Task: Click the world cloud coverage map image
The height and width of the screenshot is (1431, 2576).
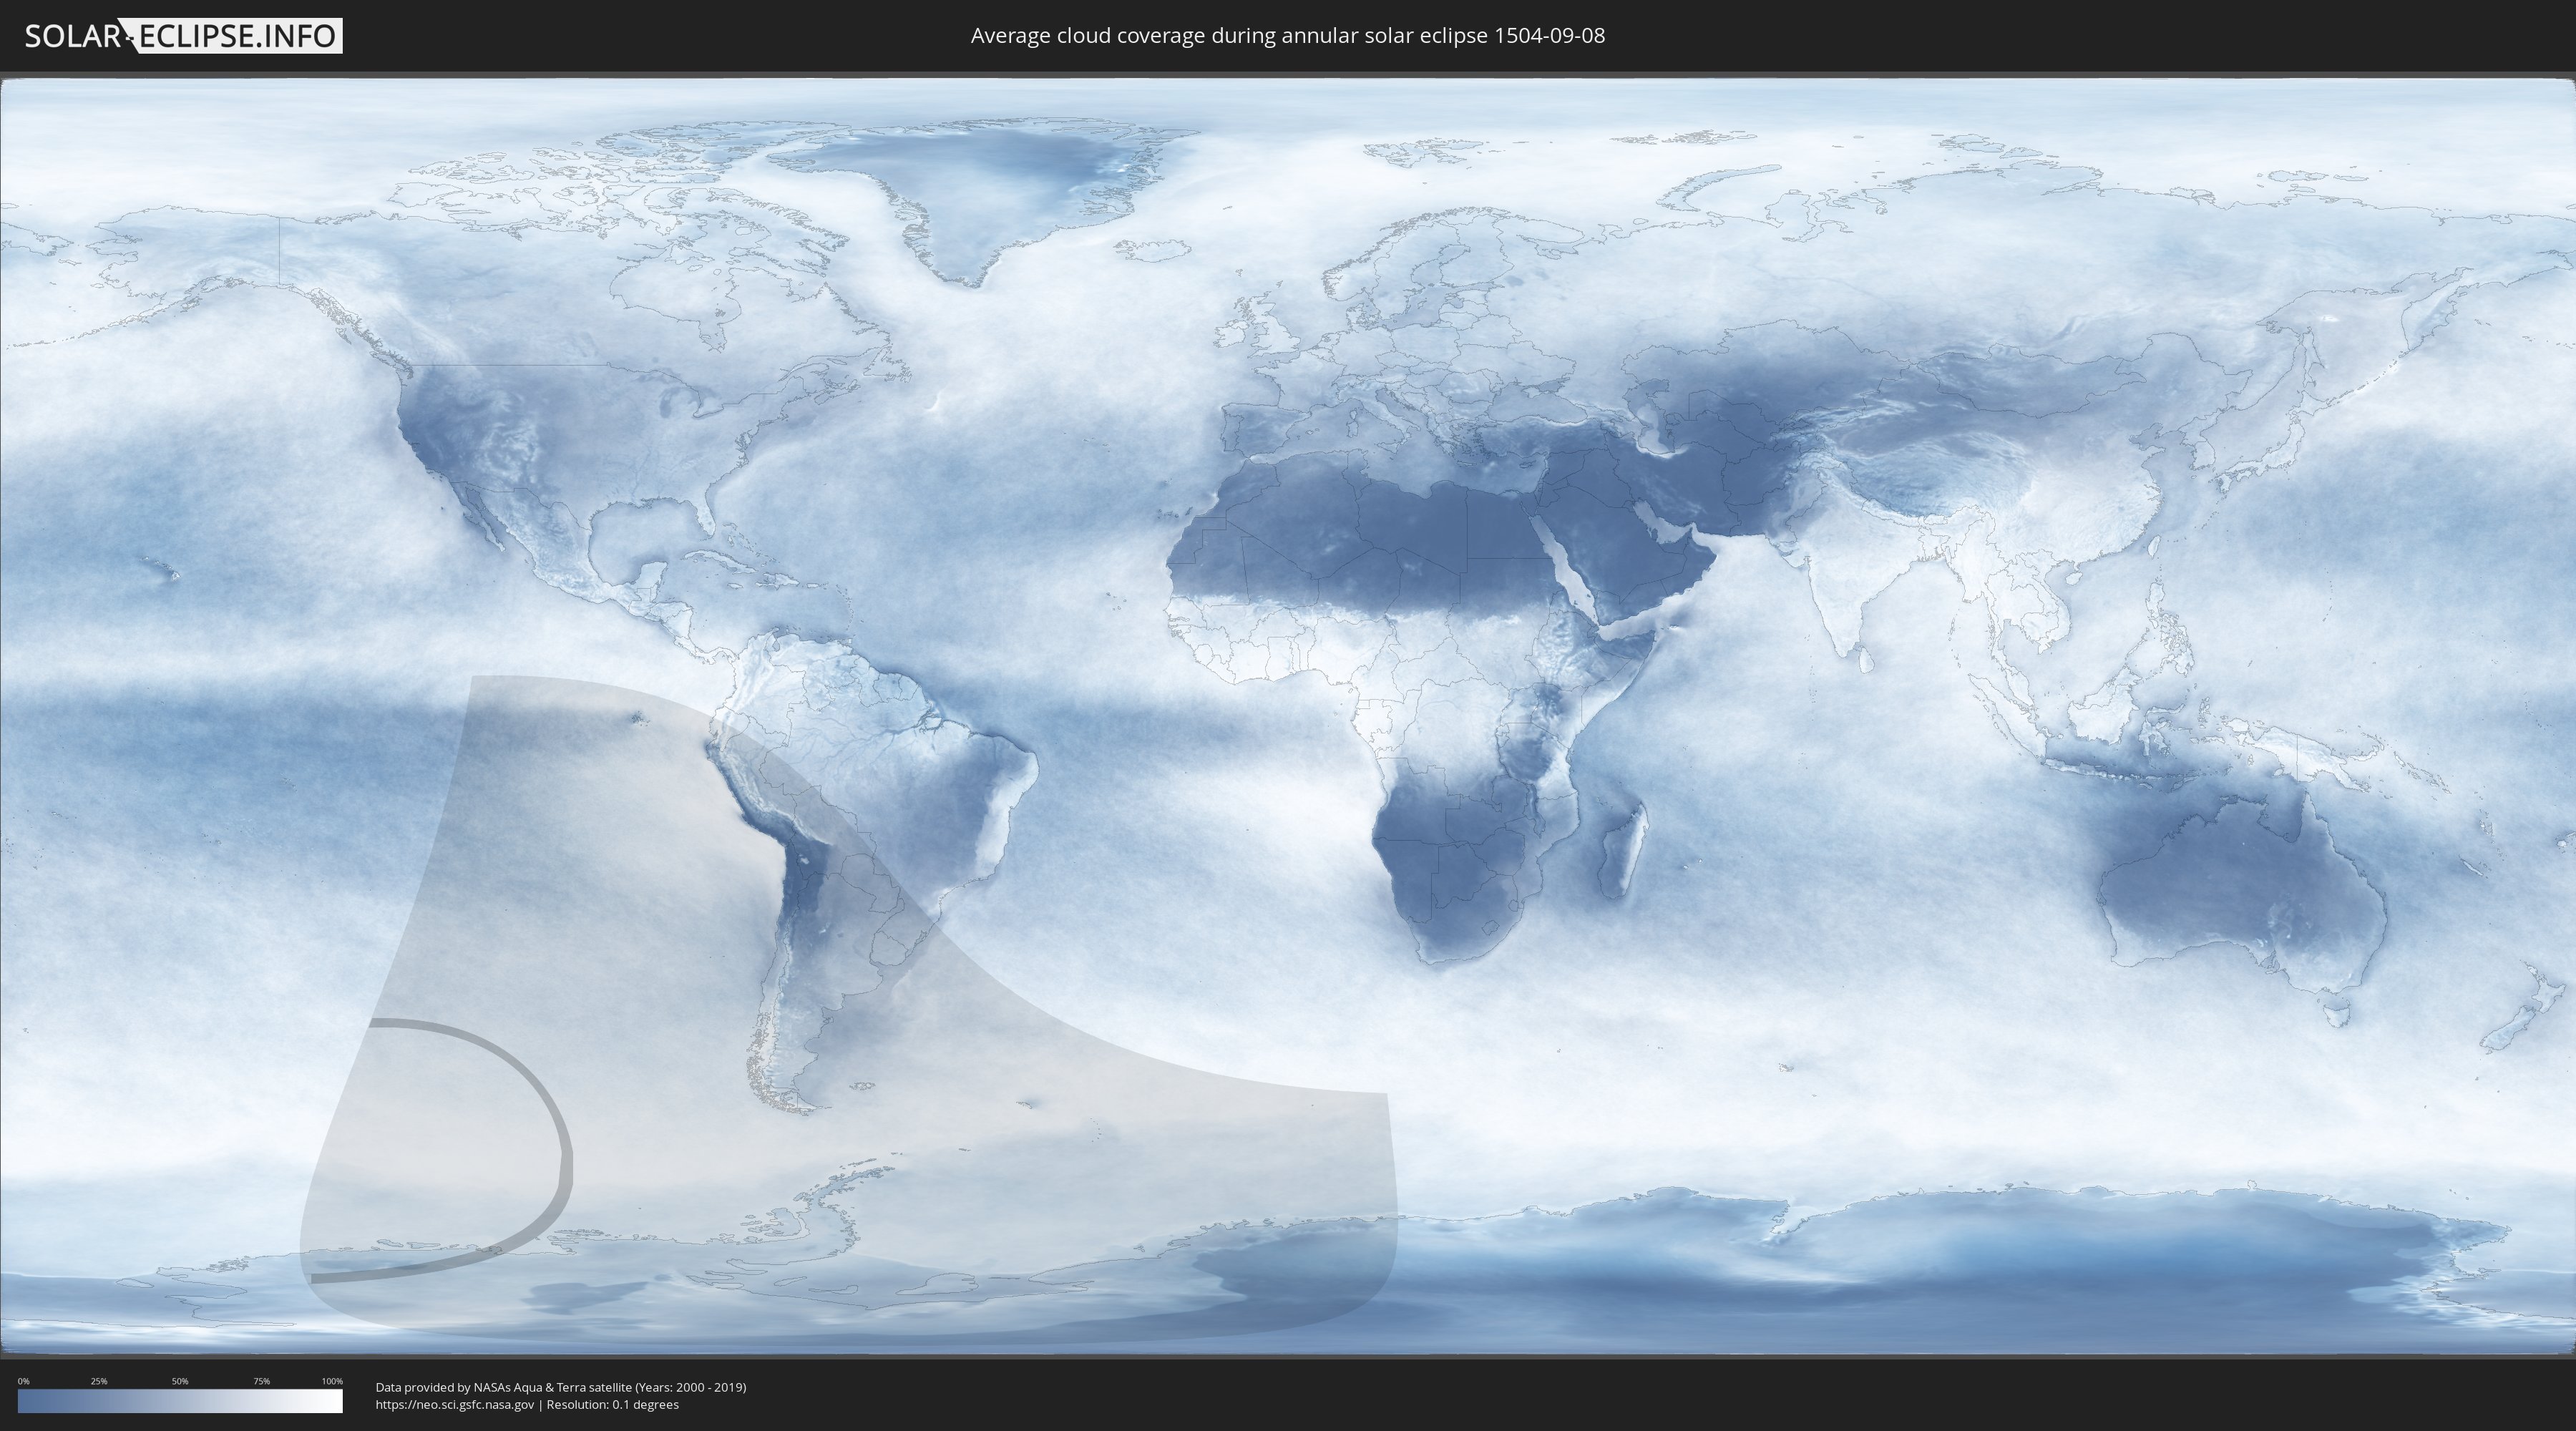Action: 1288,717
